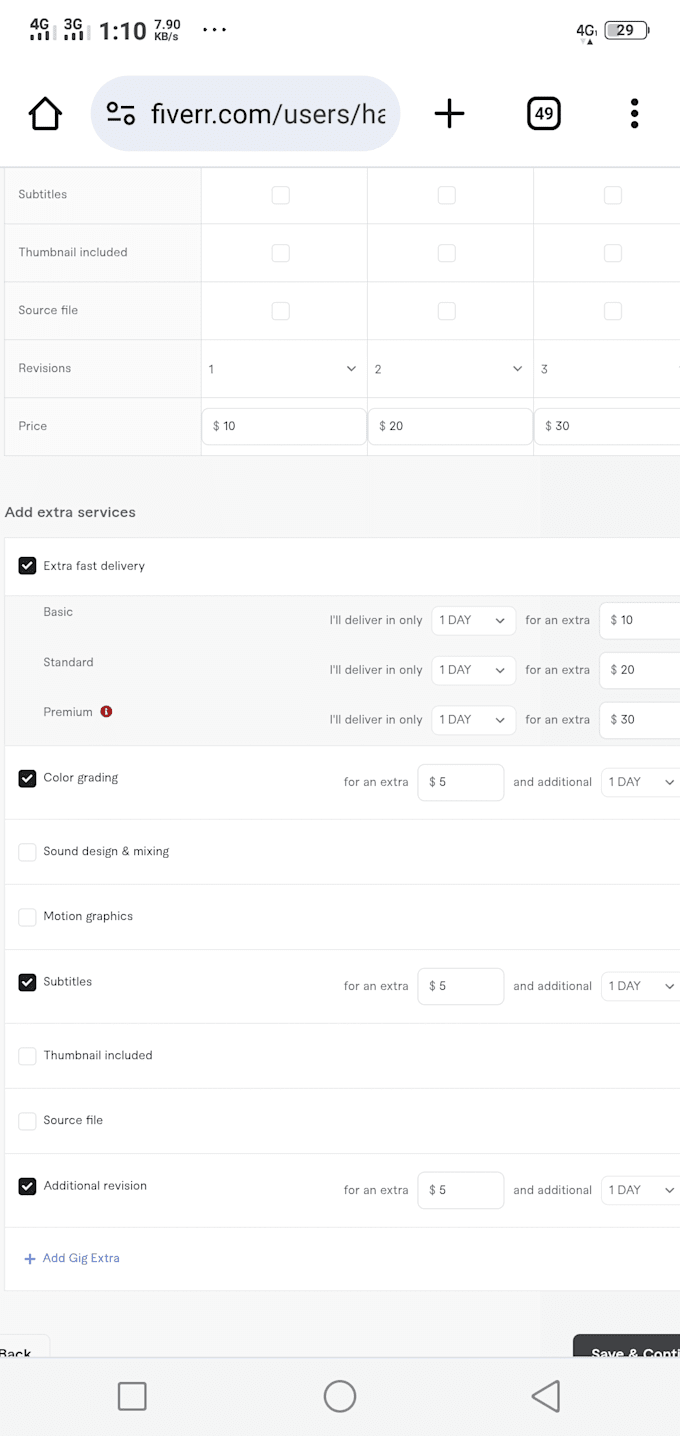Image resolution: width=680 pixels, height=1436 pixels.
Task: Edit Subtitles extra price field
Action: point(461,986)
